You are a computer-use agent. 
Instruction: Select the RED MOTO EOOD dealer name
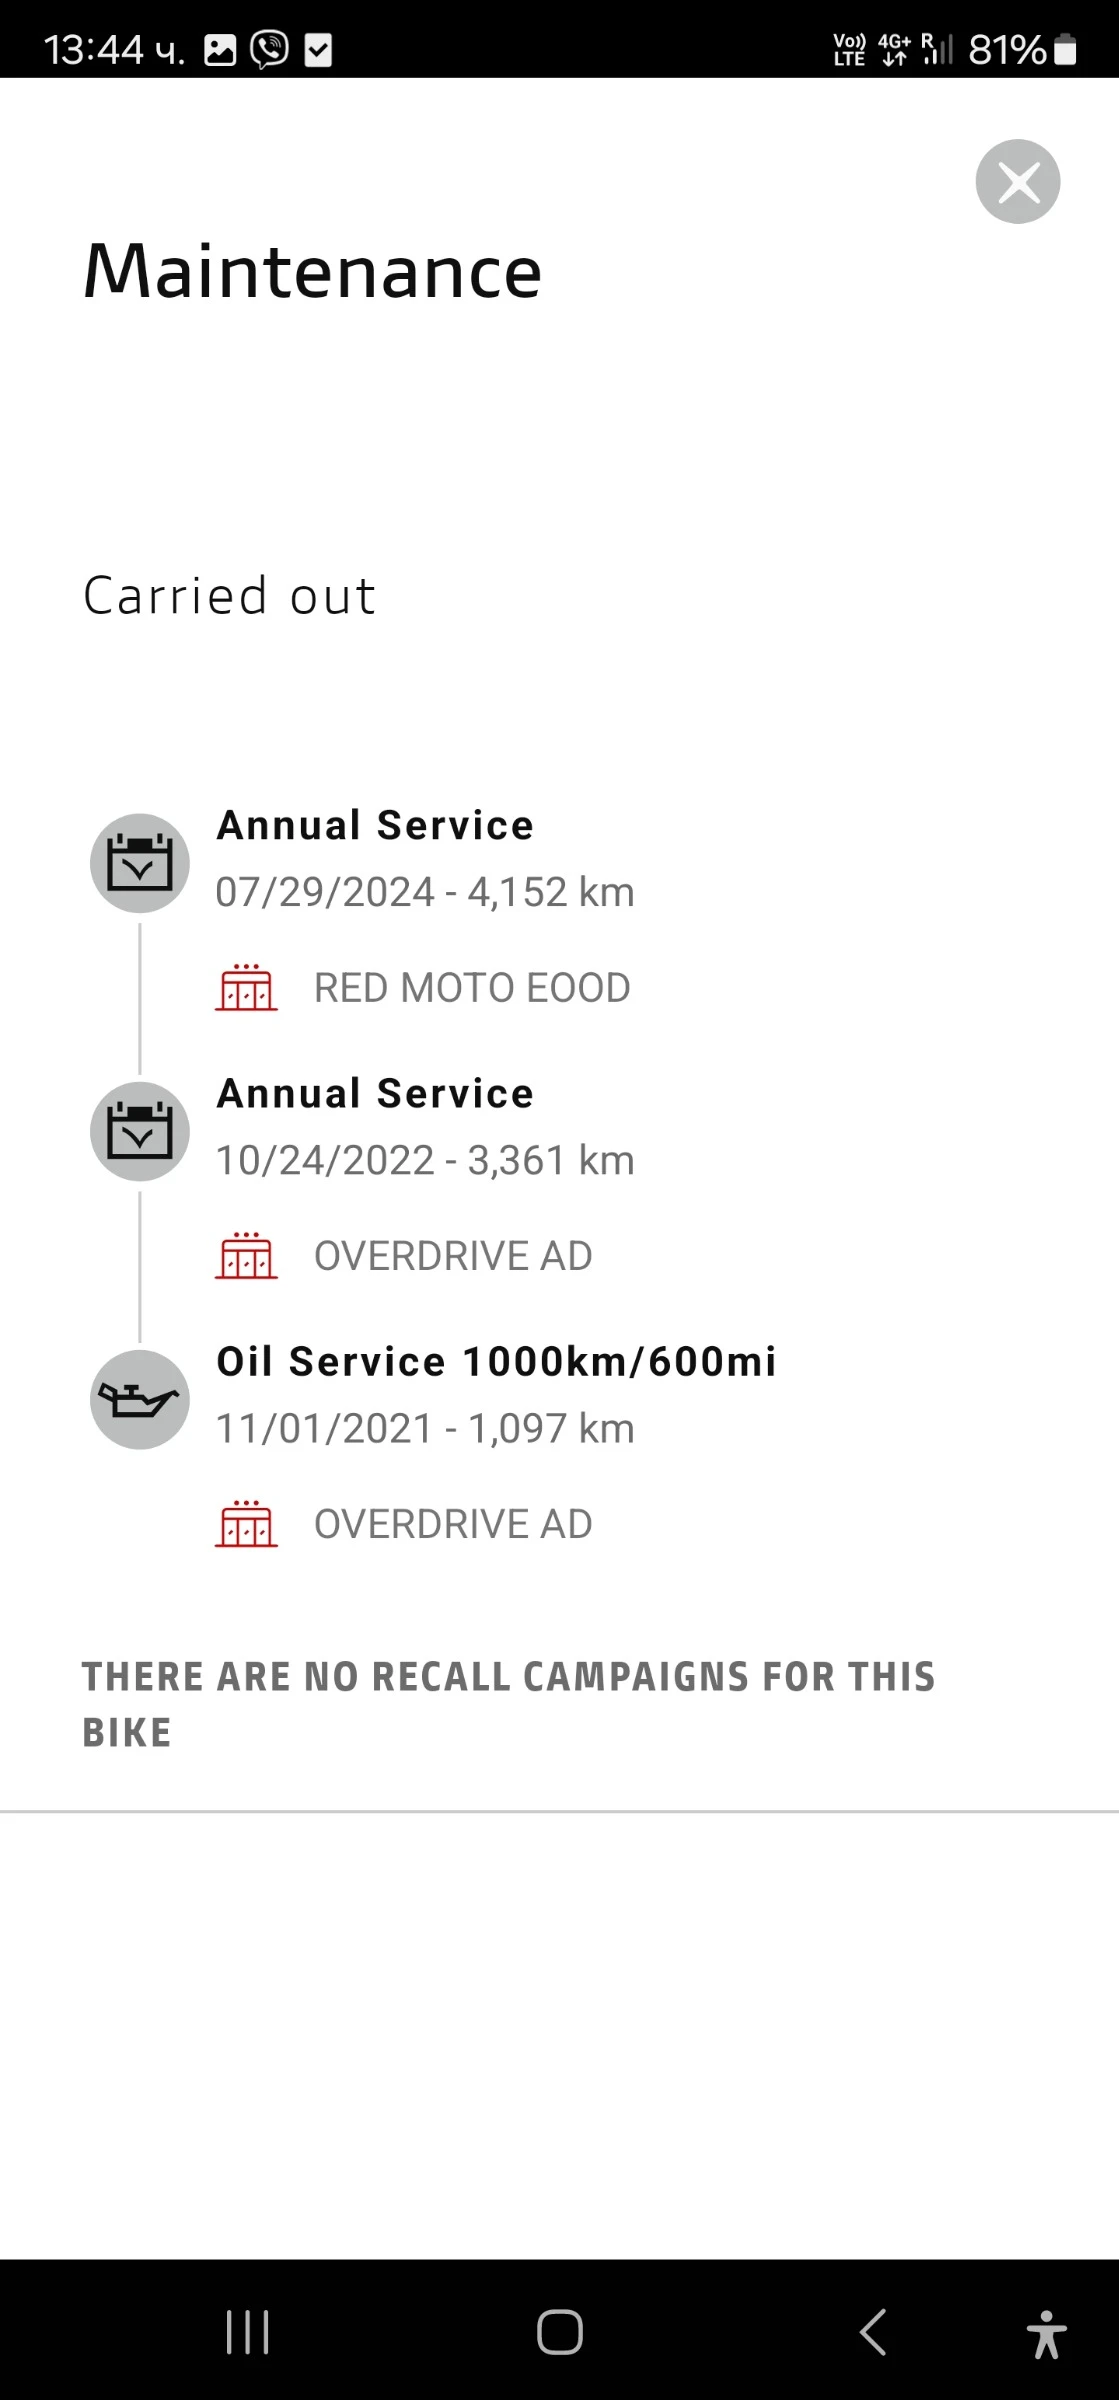click(x=472, y=988)
